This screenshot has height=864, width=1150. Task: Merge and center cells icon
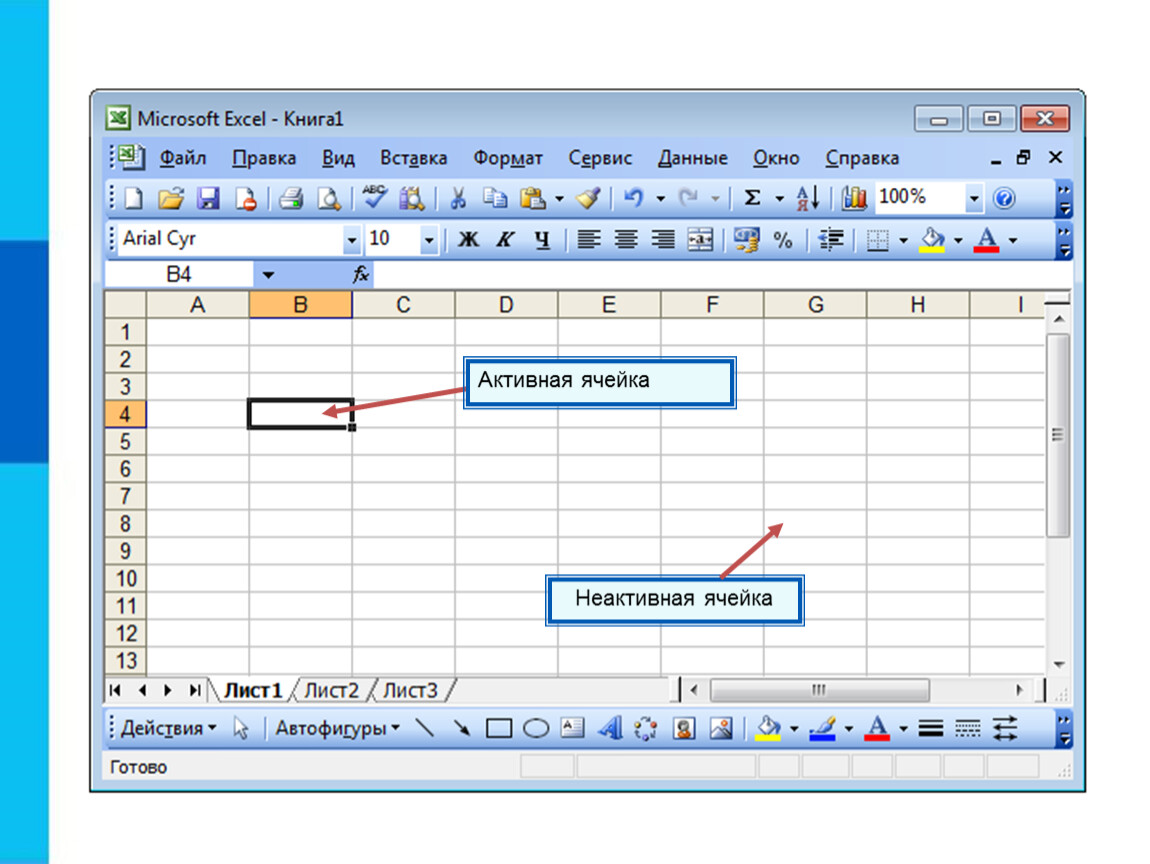click(x=700, y=239)
